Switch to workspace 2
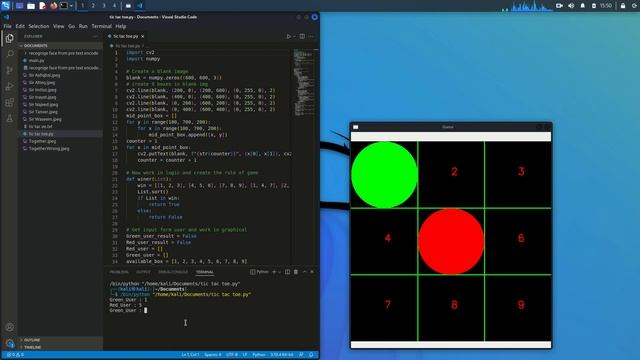 click(x=93, y=6)
